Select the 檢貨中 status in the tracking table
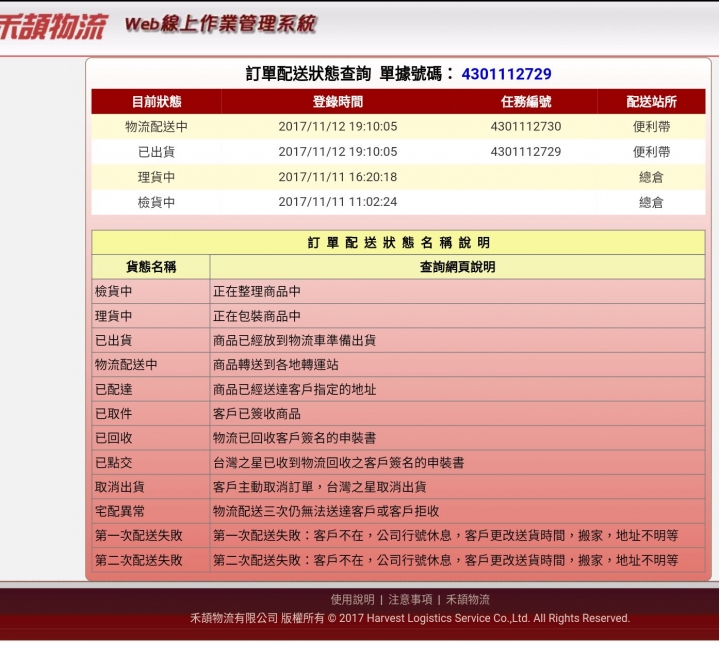 (x=156, y=203)
